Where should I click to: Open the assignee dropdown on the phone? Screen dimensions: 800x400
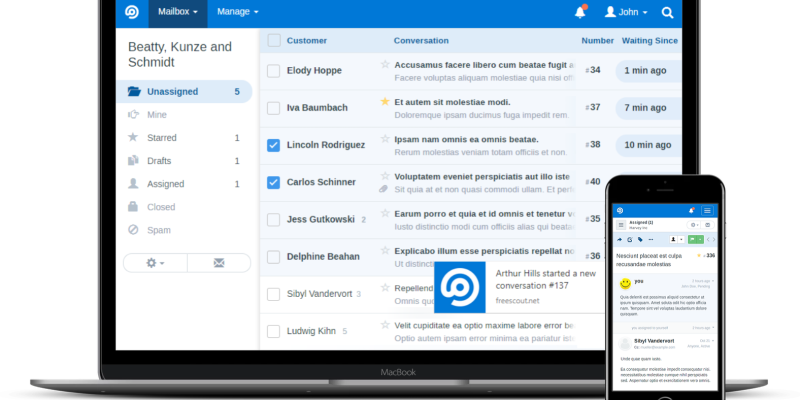[681, 239]
